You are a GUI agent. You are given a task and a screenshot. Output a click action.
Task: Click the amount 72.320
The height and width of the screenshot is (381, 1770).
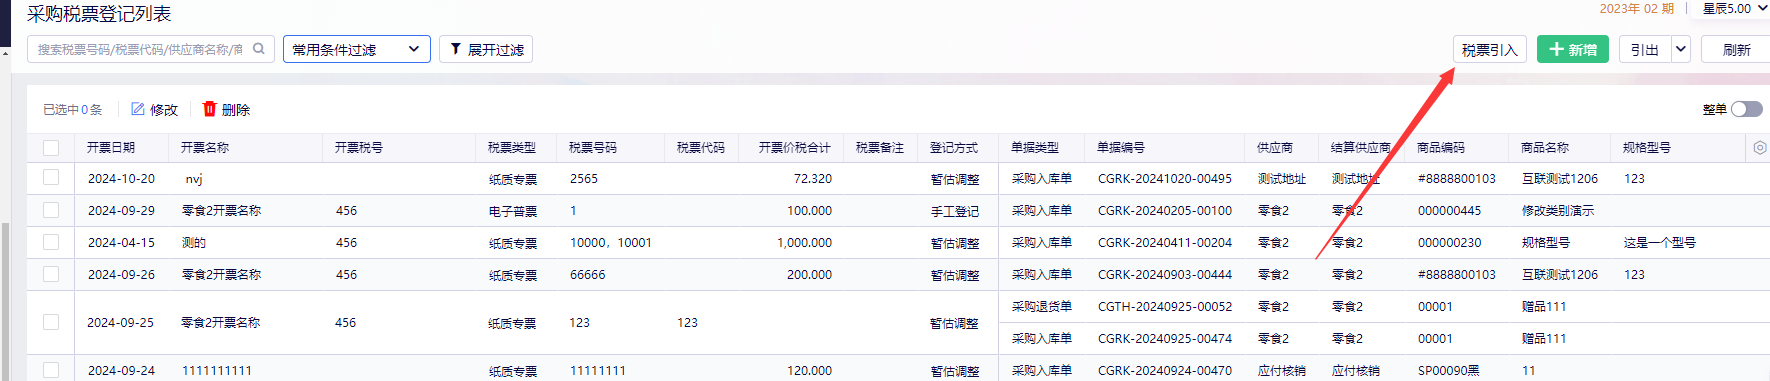[x=813, y=178]
